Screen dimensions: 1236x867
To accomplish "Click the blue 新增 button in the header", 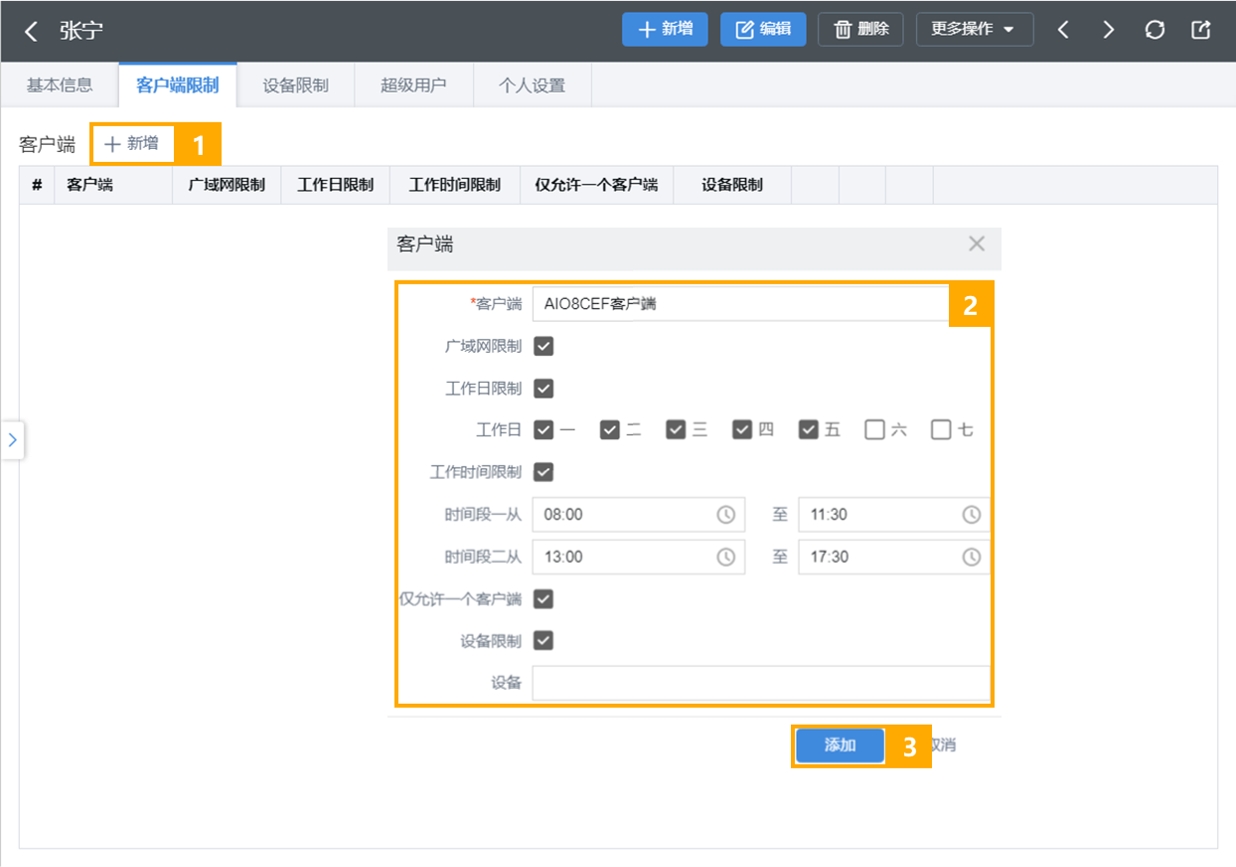I will click(665, 29).
